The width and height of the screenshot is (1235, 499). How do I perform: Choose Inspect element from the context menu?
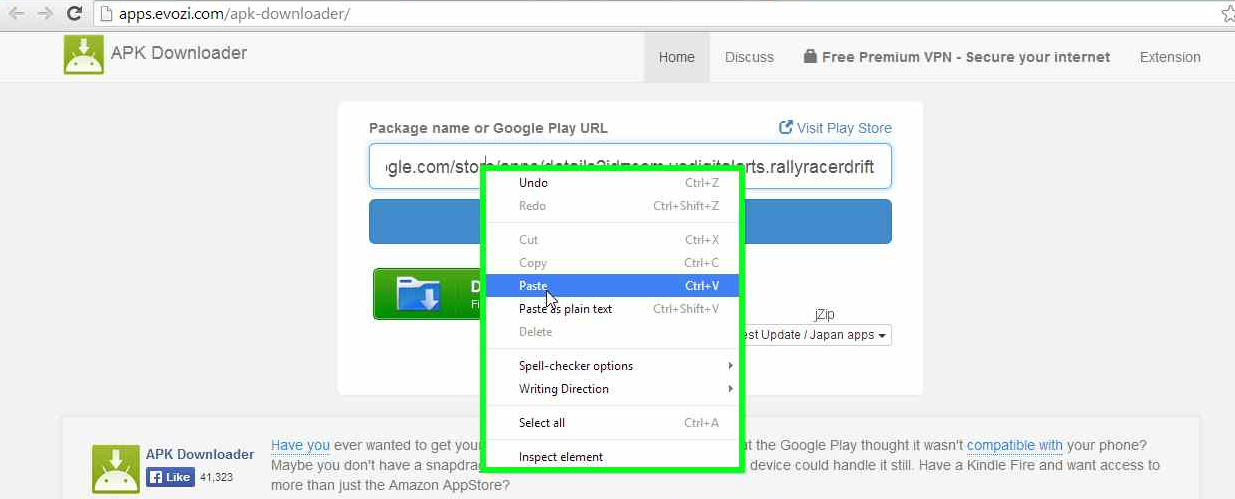611,457
